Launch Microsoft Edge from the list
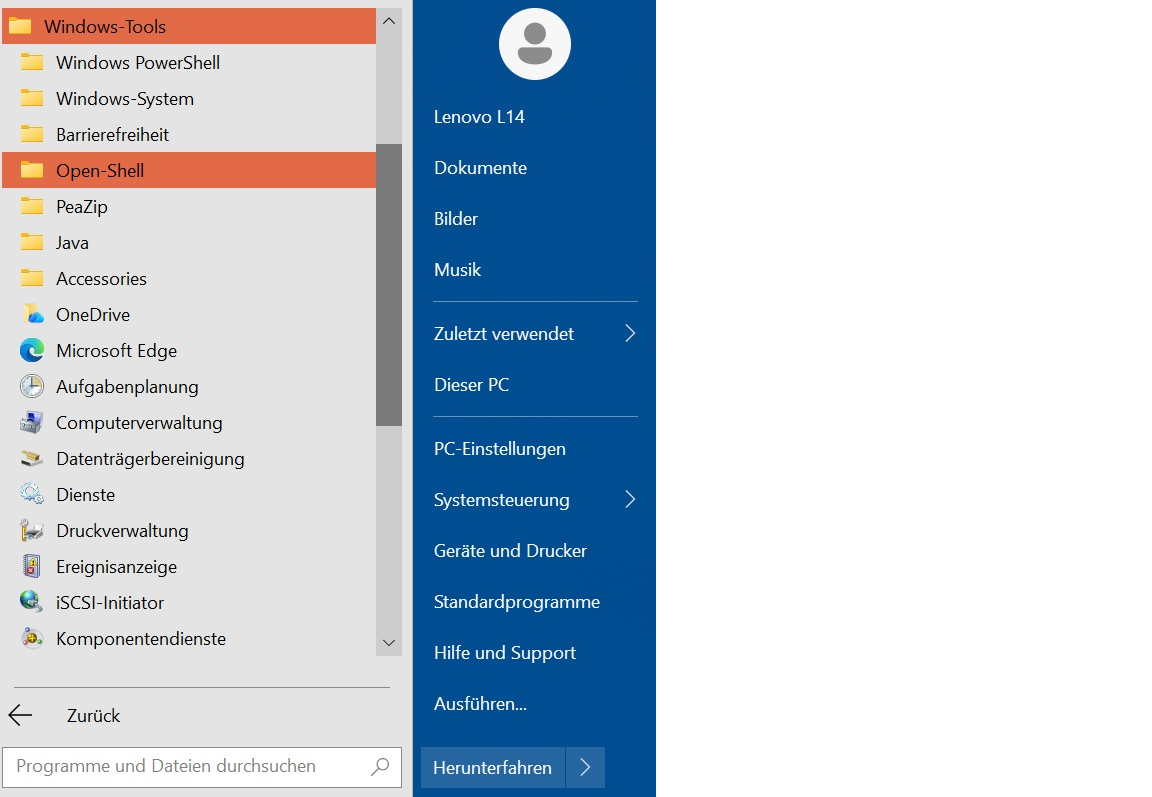Image resolution: width=1152 pixels, height=797 pixels. (x=189, y=350)
